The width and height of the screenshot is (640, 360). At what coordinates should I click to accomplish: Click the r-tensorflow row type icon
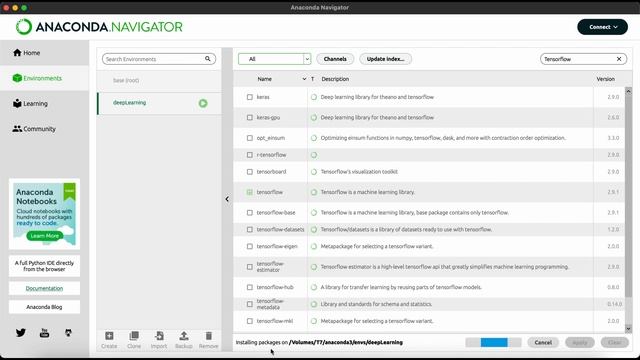coord(313,155)
